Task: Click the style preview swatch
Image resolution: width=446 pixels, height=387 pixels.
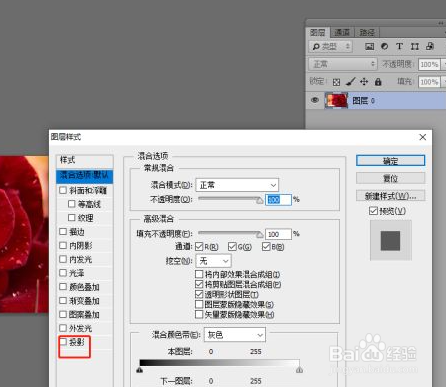Action: pyautogui.click(x=391, y=241)
